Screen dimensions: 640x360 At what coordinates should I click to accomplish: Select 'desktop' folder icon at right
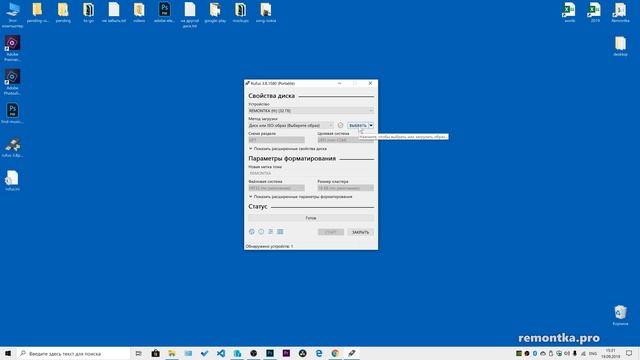(620, 46)
